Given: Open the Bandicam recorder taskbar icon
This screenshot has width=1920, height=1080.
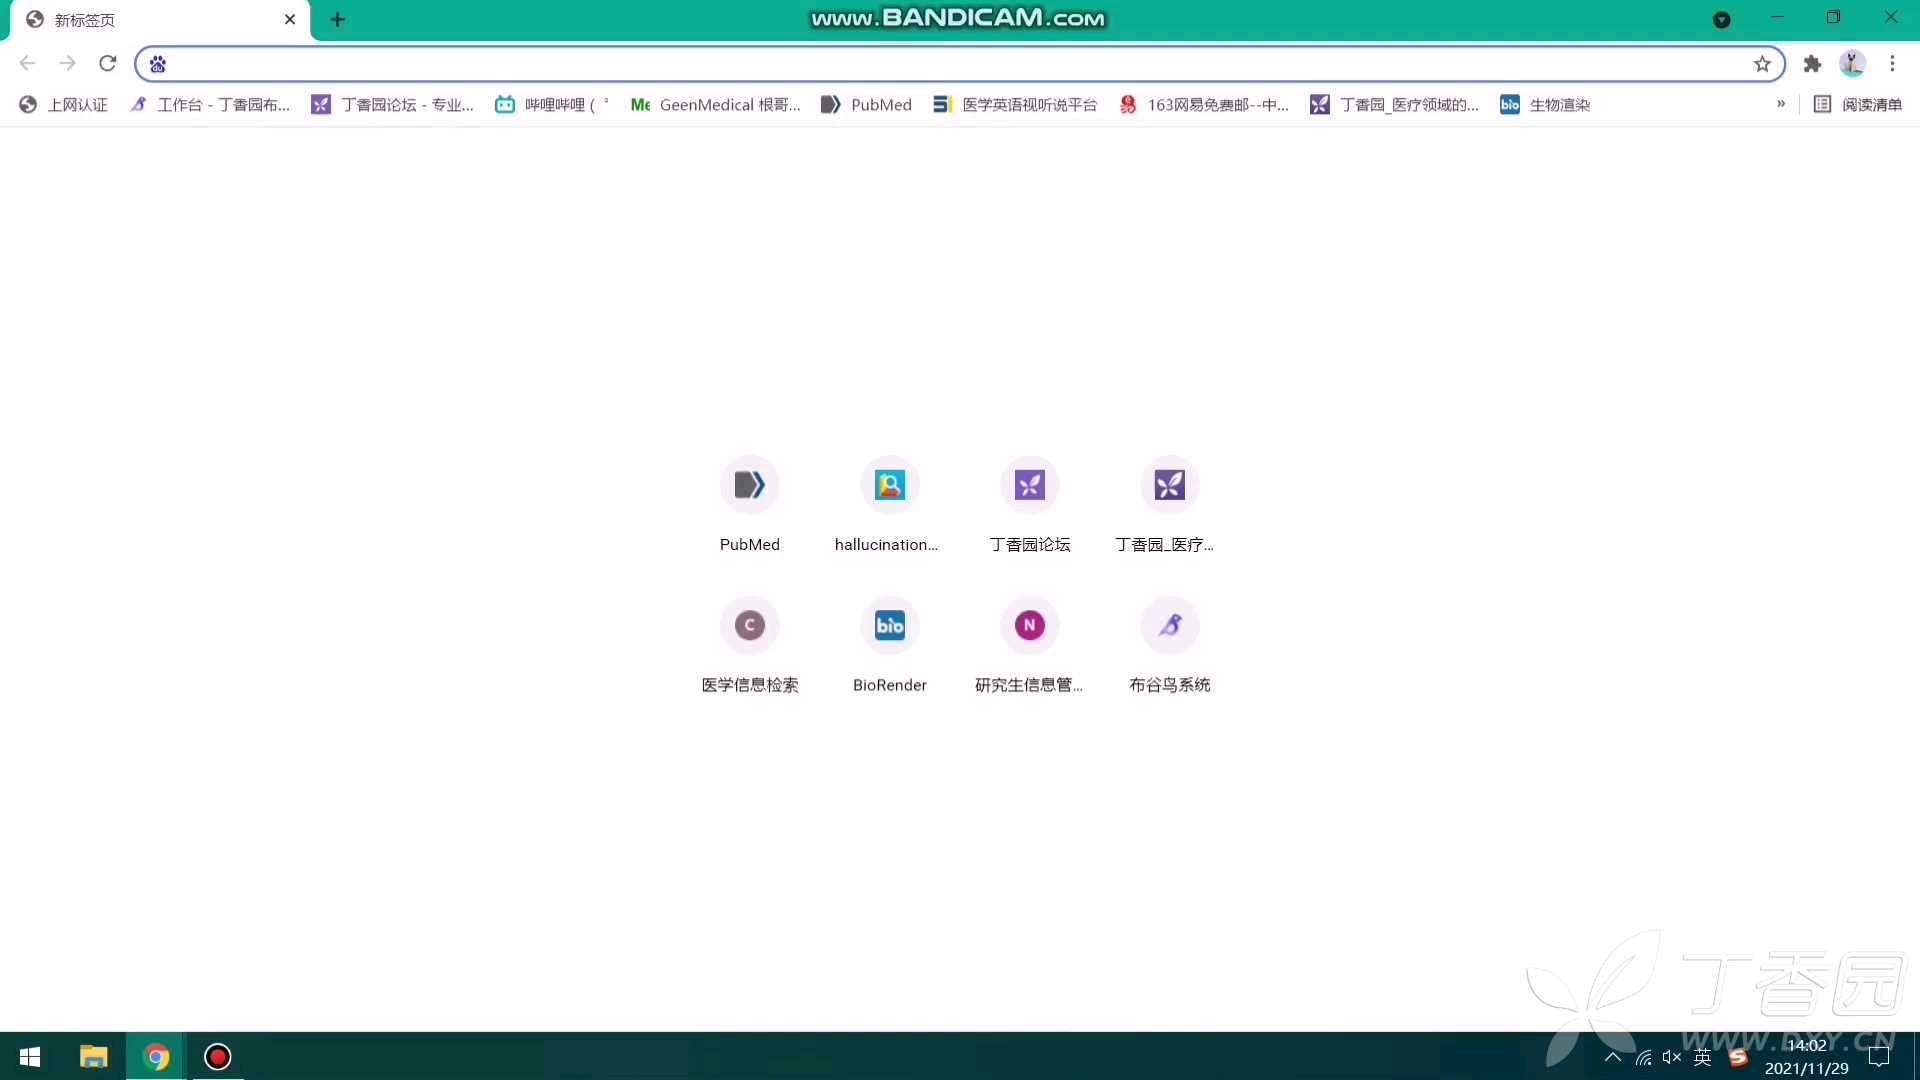Looking at the screenshot, I should [218, 1057].
